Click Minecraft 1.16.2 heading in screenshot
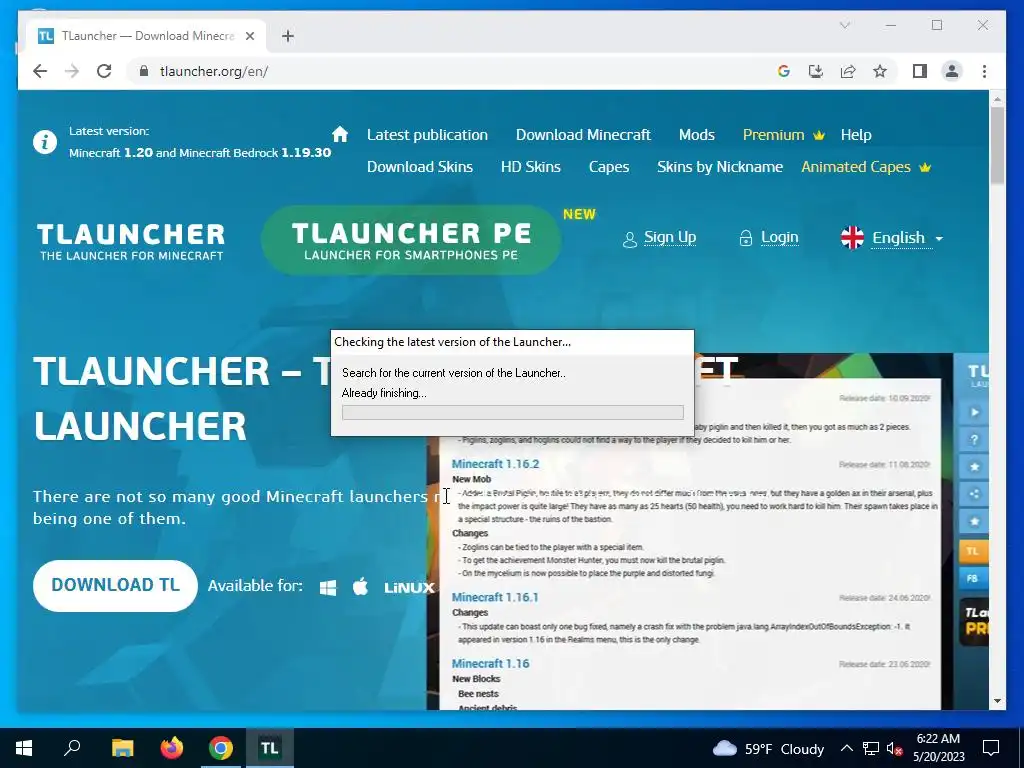1024x768 pixels. point(495,464)
